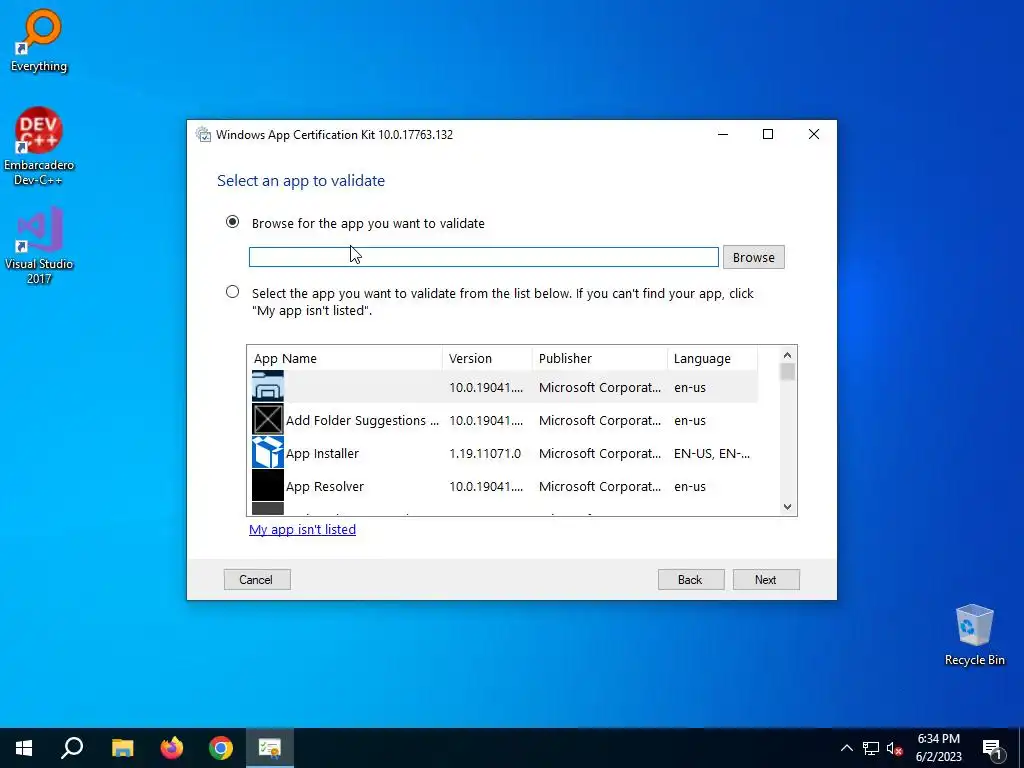Open network status tray icon
Viewport: 1024px width, 768px height.
[x=871, y=748]
